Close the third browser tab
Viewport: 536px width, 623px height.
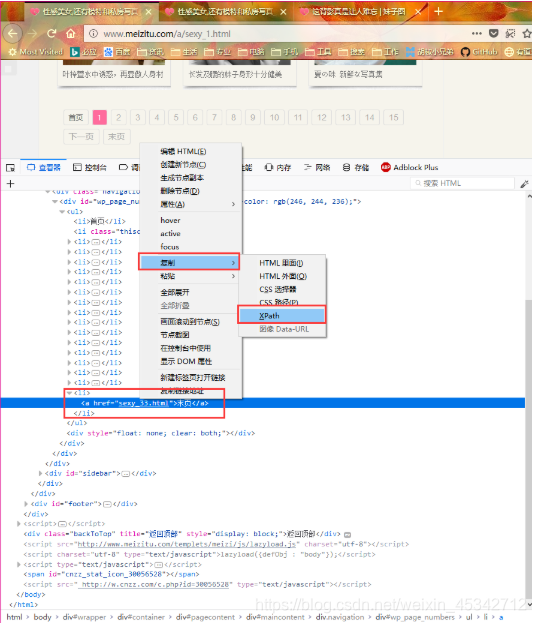coord(418,12)
